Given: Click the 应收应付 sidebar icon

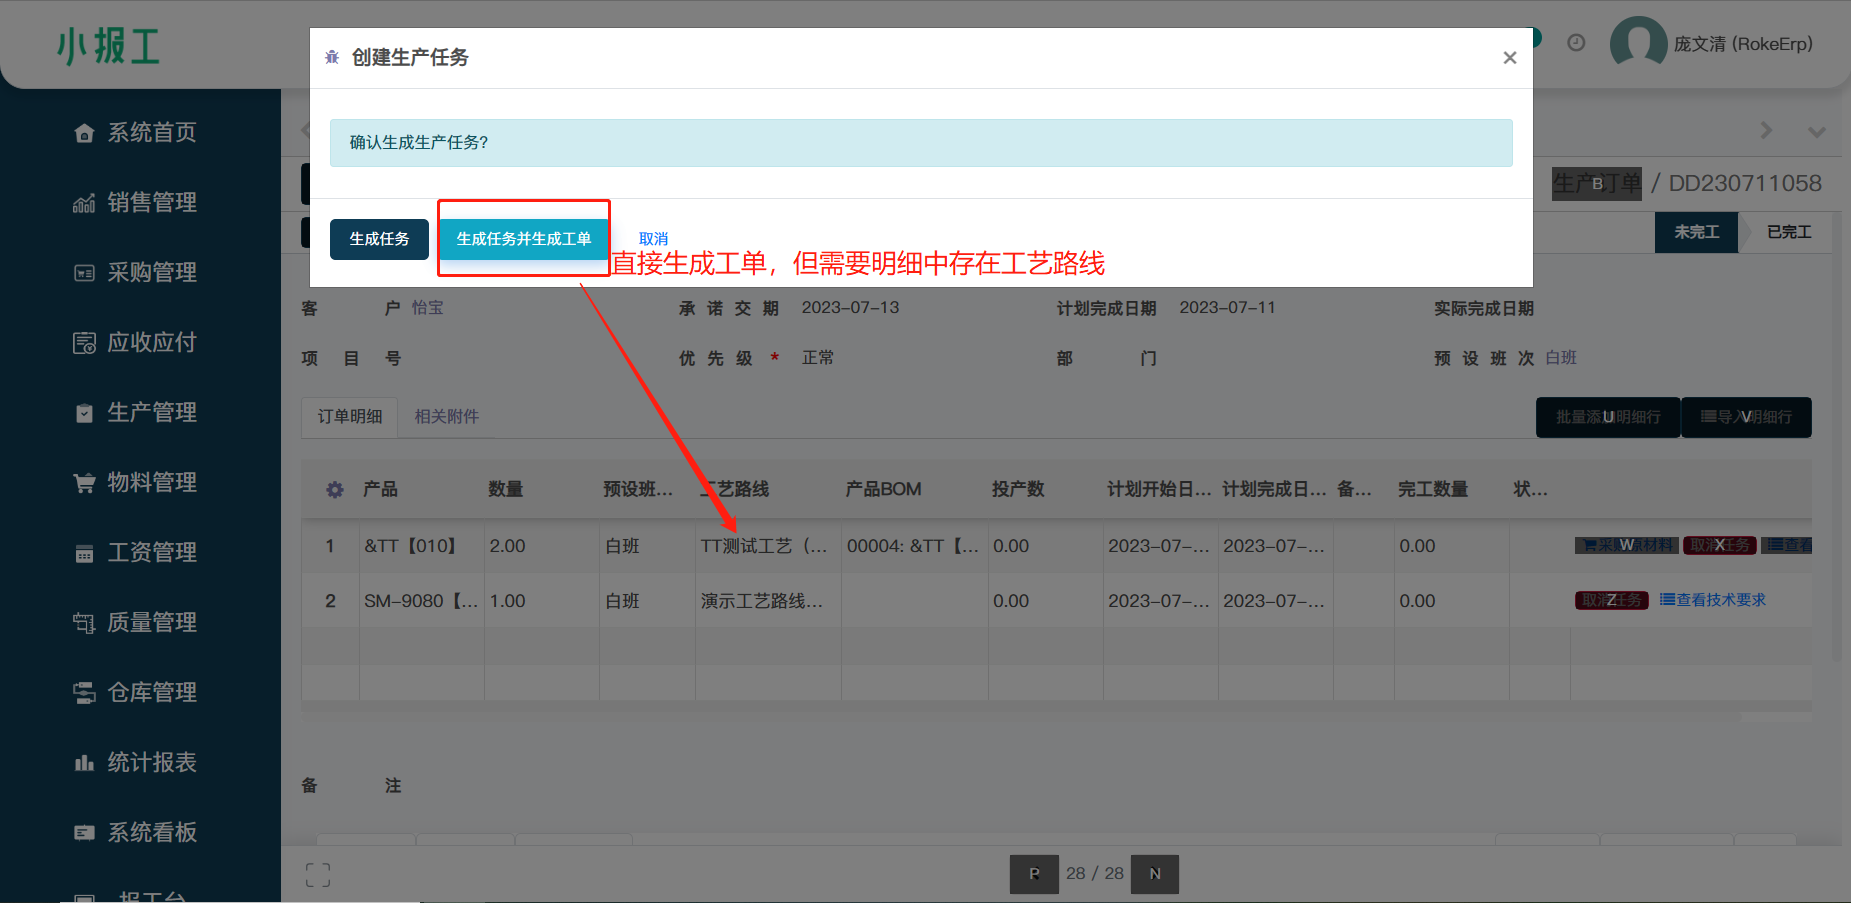Looking at the screenshot, I should (x=84, y=343).
